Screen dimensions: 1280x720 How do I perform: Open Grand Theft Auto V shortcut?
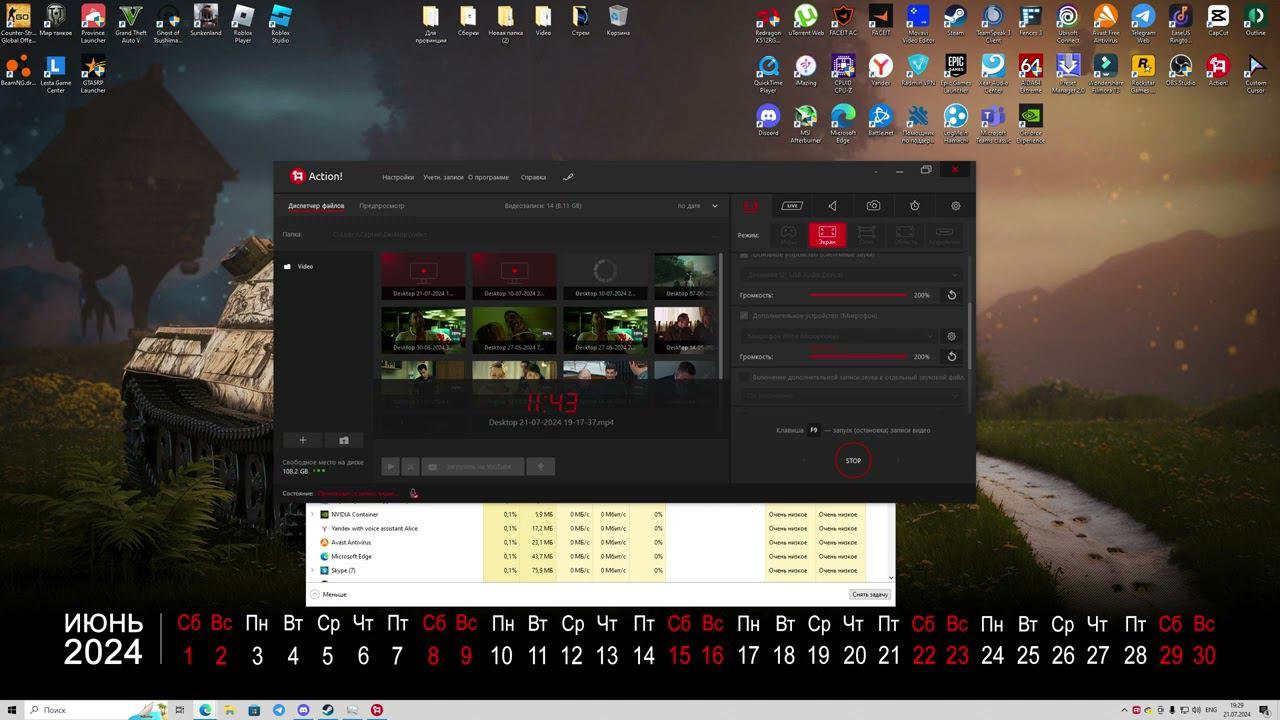pyautogui.click(x=130, y=23)
